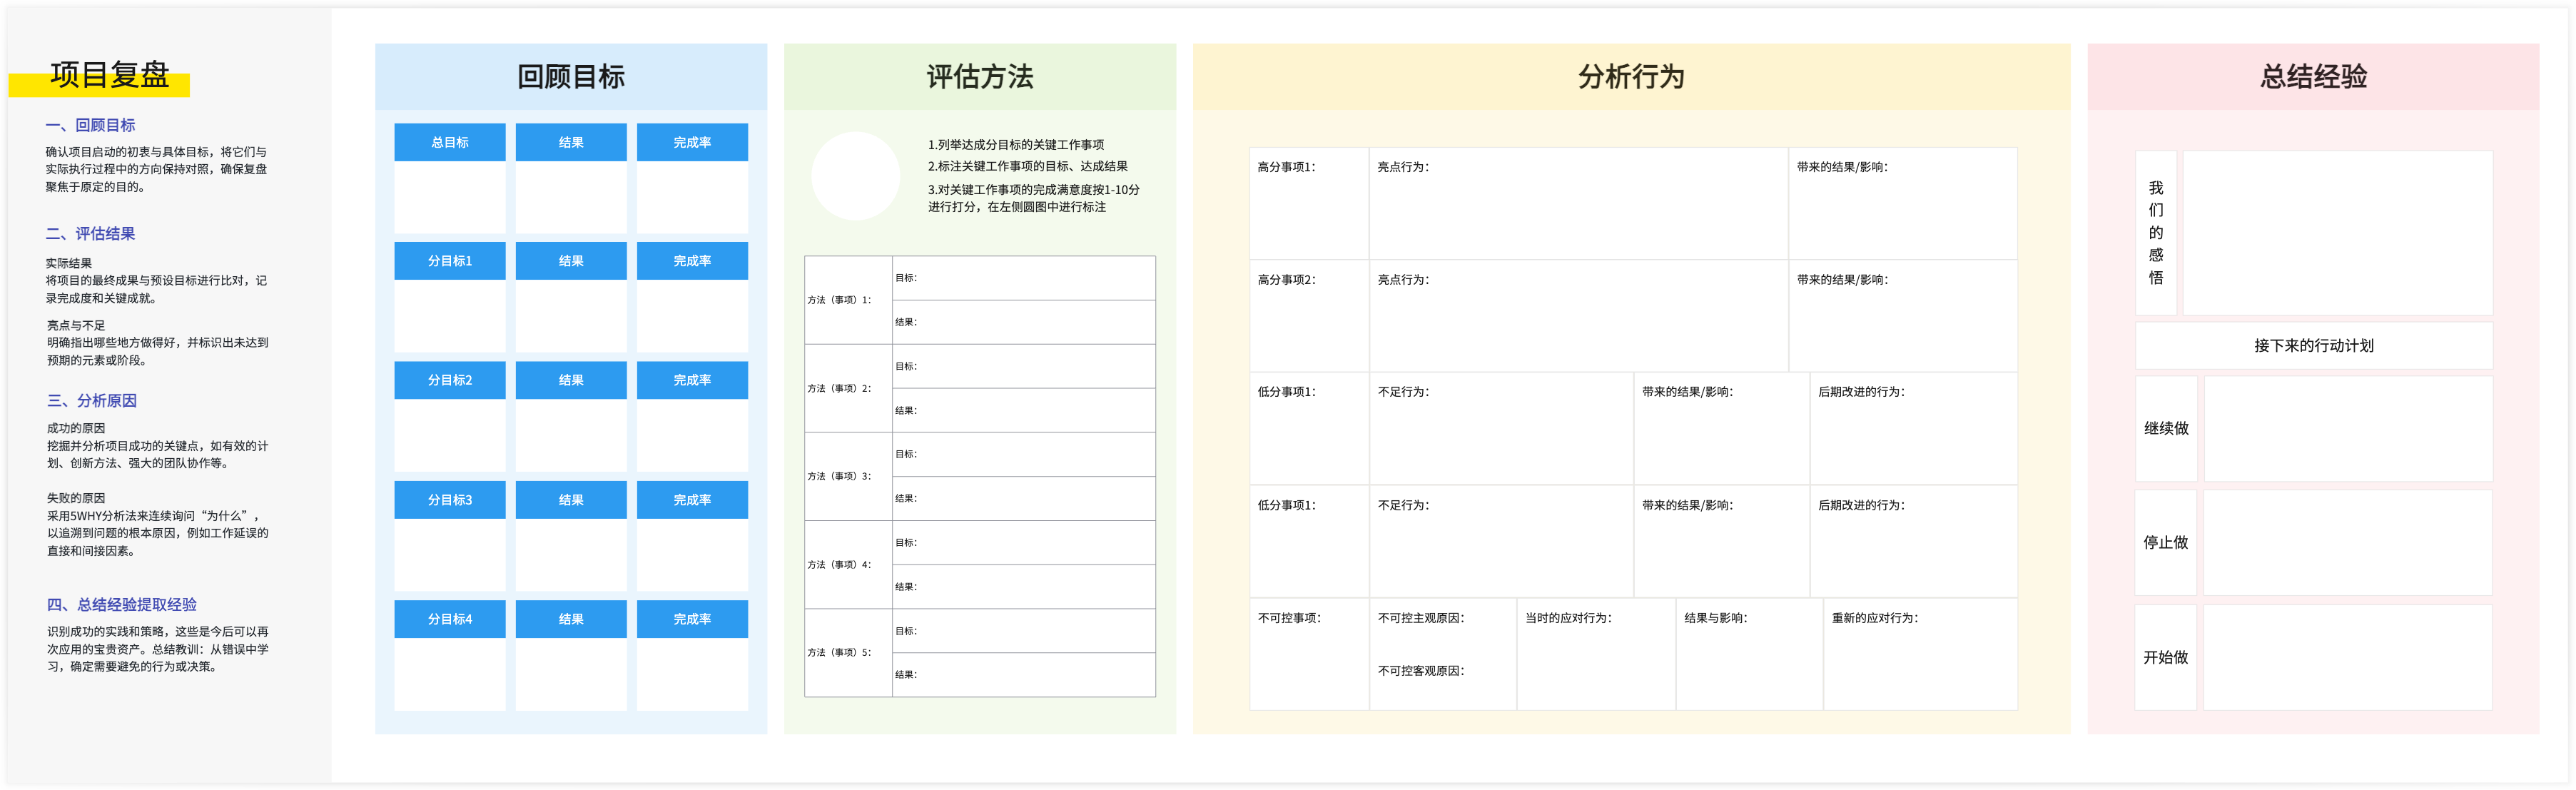Click the 方法（事项）1 table cell
Viewport: 2576px width, 790px height.
coord(848,300)
